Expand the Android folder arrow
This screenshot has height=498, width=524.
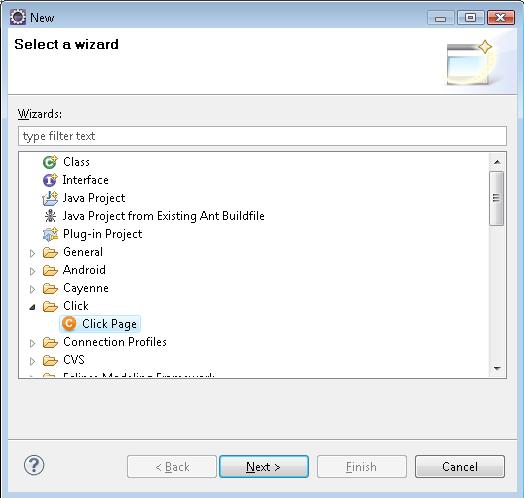(32, 271)
